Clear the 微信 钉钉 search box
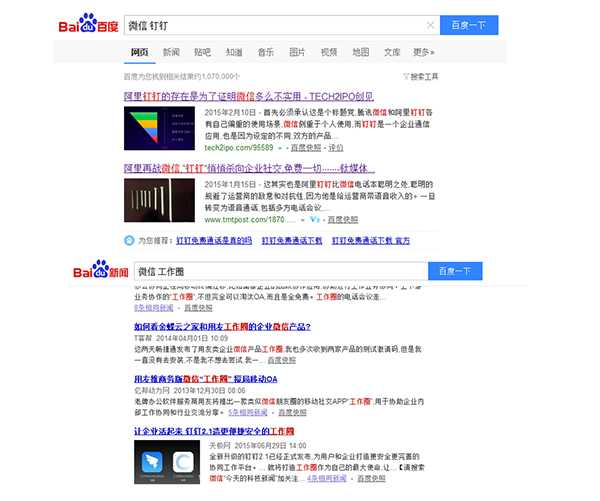 tap(430, 25)
